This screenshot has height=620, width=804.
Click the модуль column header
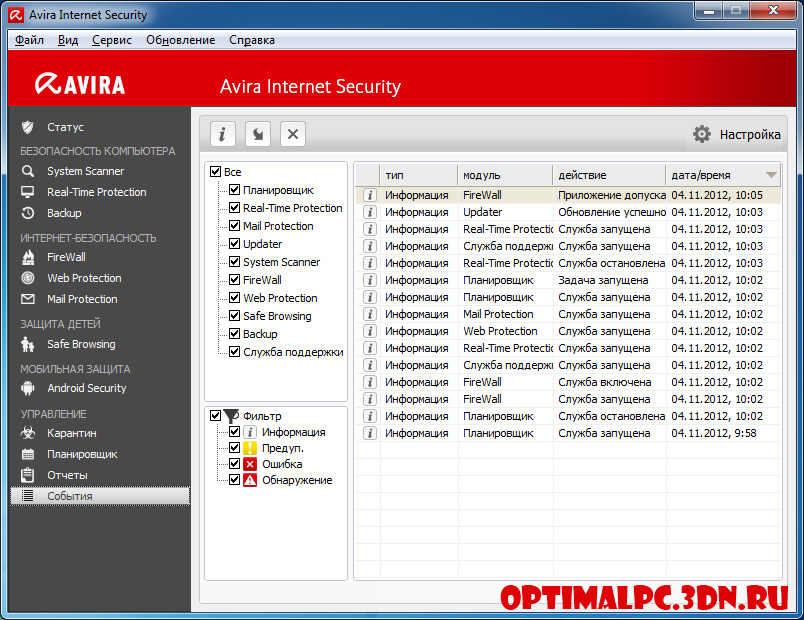click(505, 175)
